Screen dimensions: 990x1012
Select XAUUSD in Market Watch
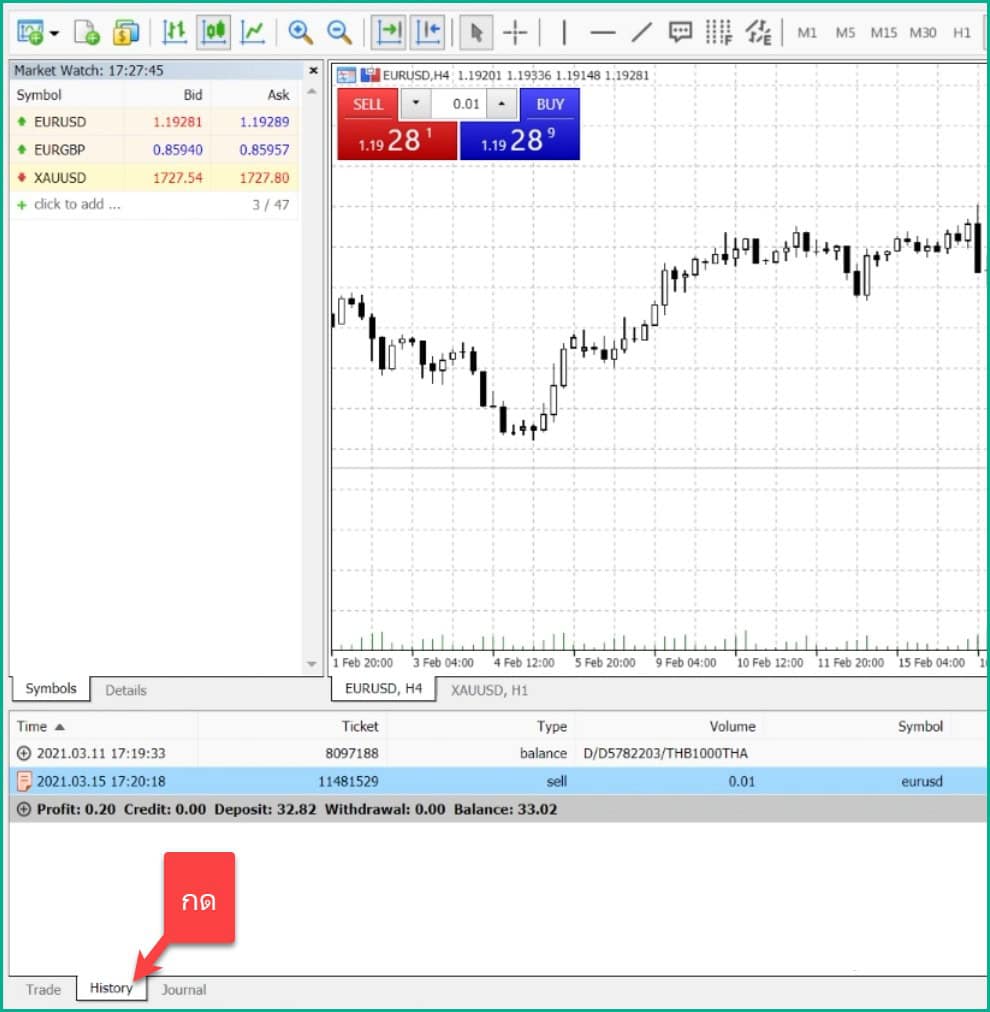pyautogui.click(x=155, y=177)
